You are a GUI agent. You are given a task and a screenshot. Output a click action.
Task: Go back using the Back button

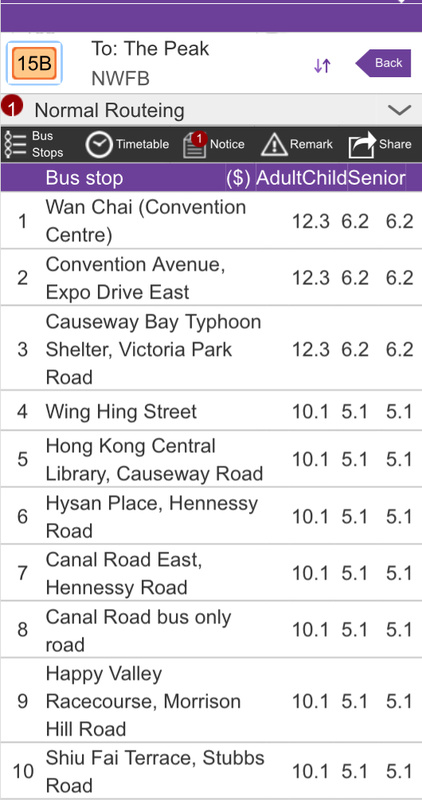tap(383, 63)
